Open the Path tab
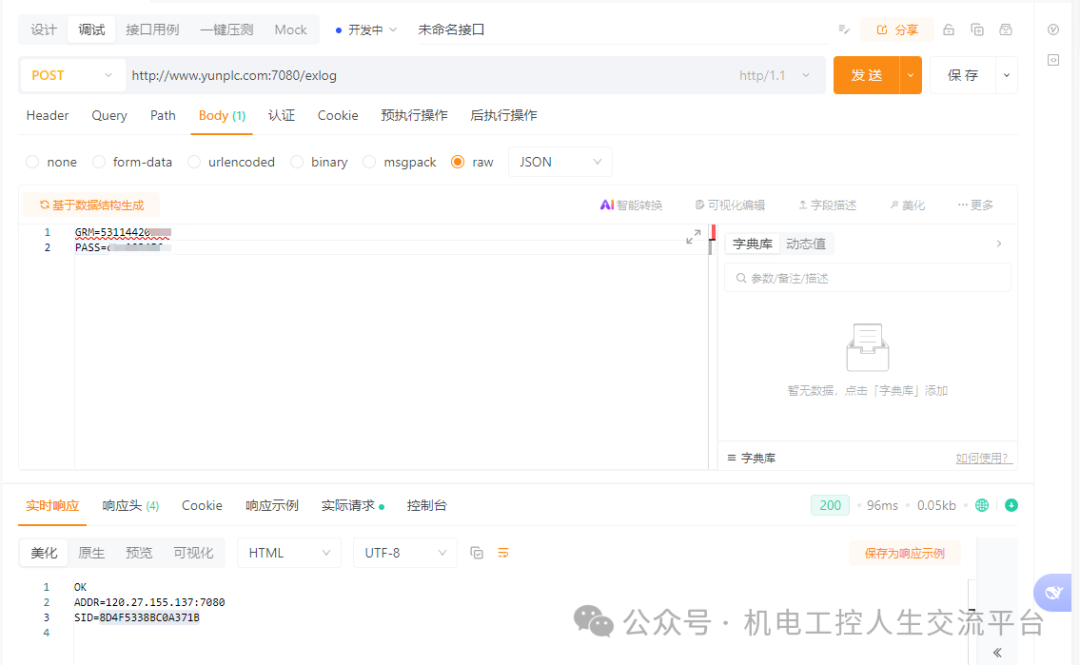Viewport: 1080px width, 665px height. 163,115
